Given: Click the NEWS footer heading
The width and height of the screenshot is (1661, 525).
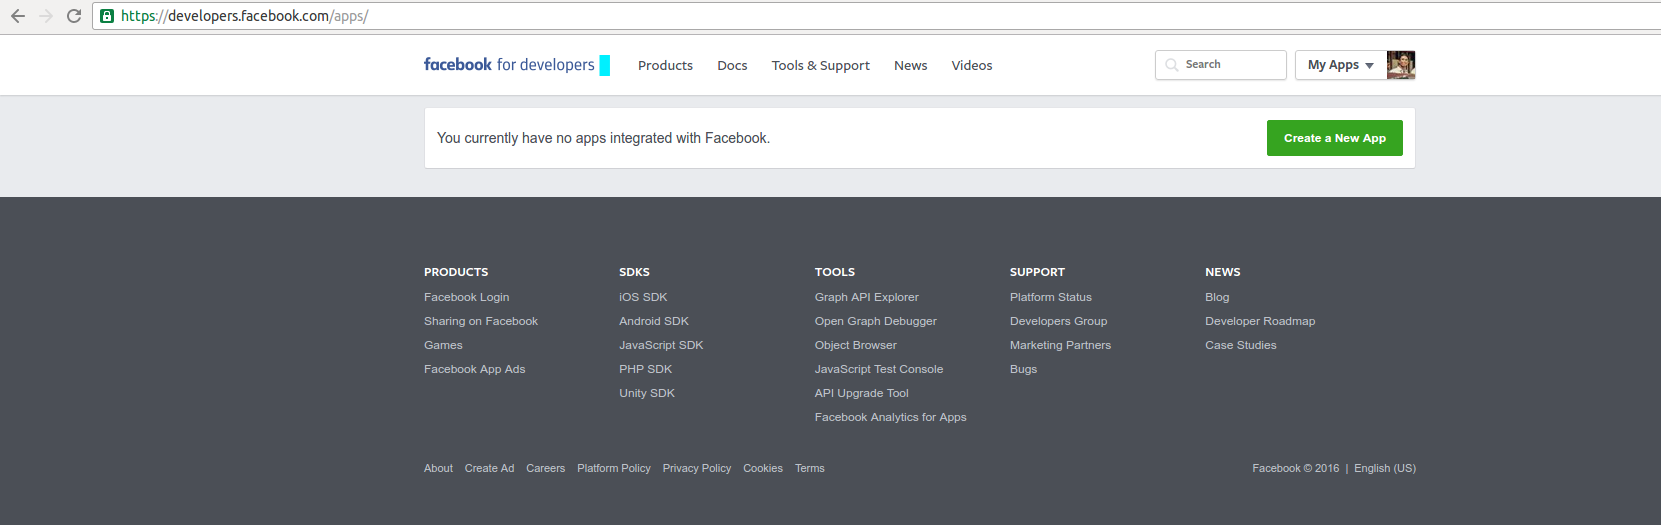Looking at the screenshot, I should point(1222,272).
